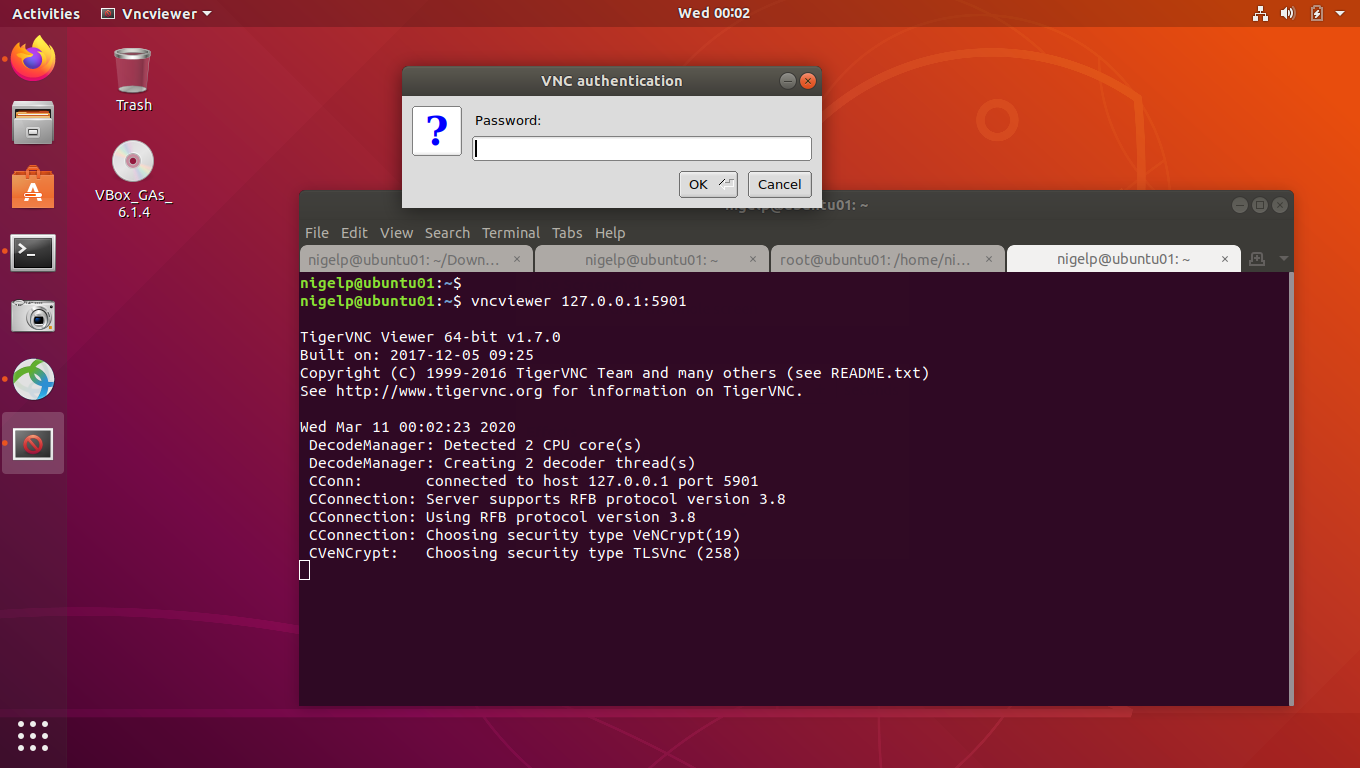Click the VNC authentication title bar
This screenshot has width=1360, height=768.
(x=612, y=81)
